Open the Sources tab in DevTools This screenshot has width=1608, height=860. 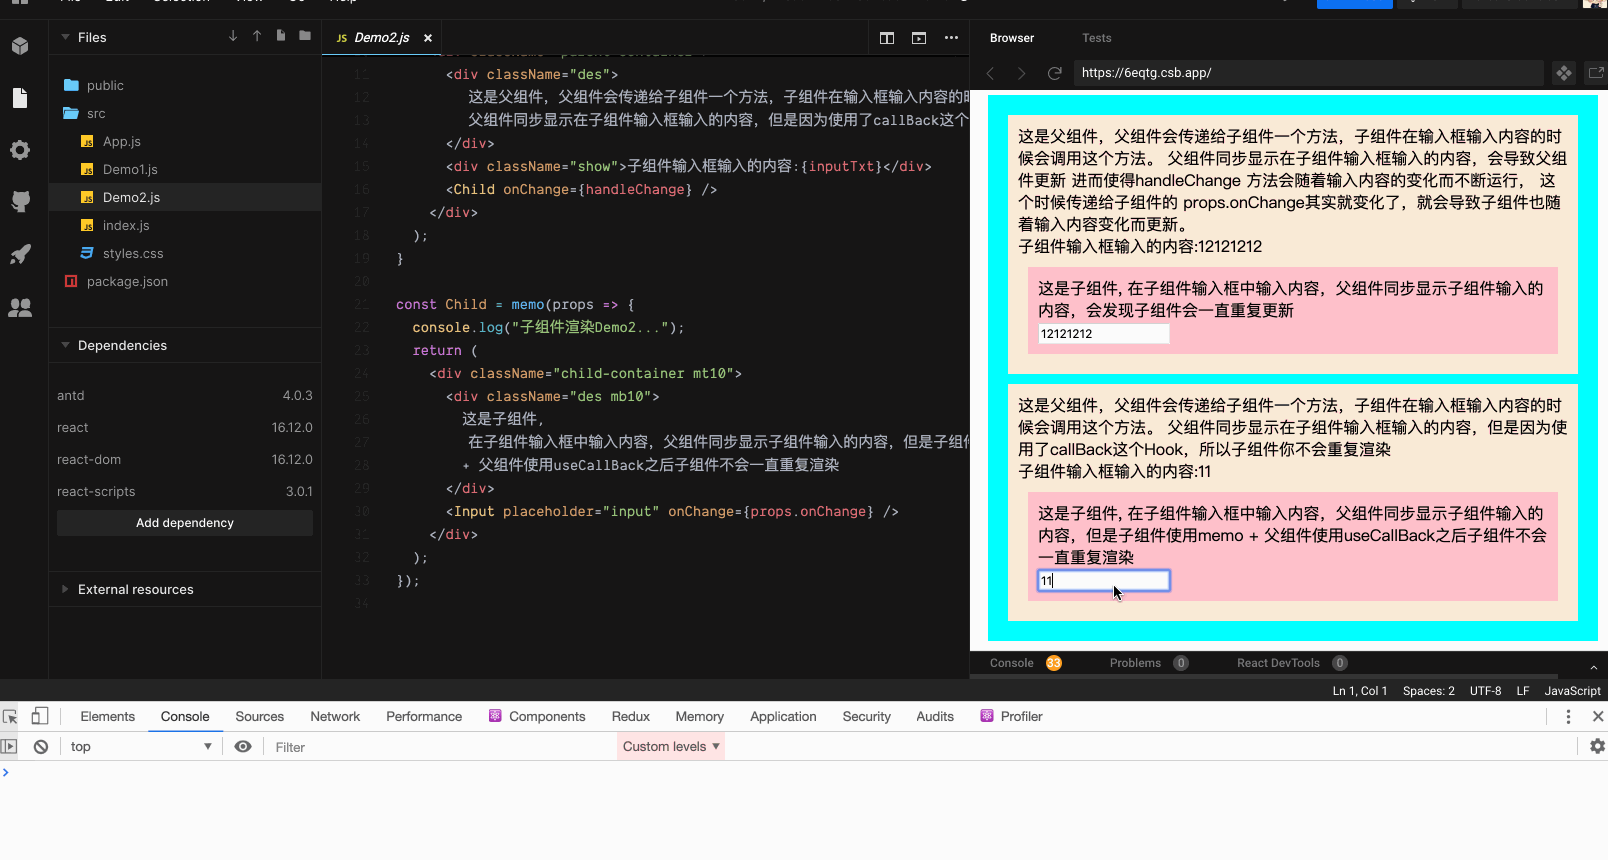[x=260, y=716]
